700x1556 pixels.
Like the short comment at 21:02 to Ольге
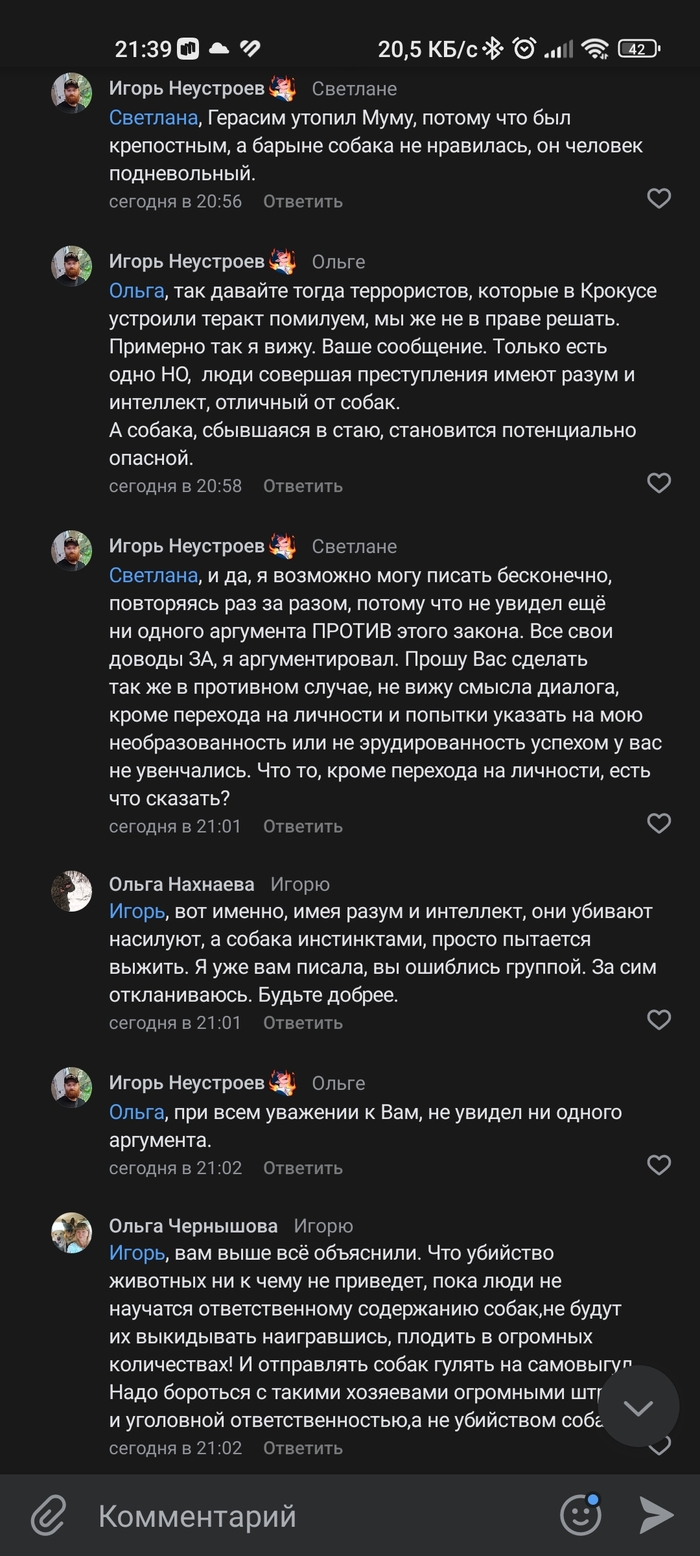click(659, 1165)
